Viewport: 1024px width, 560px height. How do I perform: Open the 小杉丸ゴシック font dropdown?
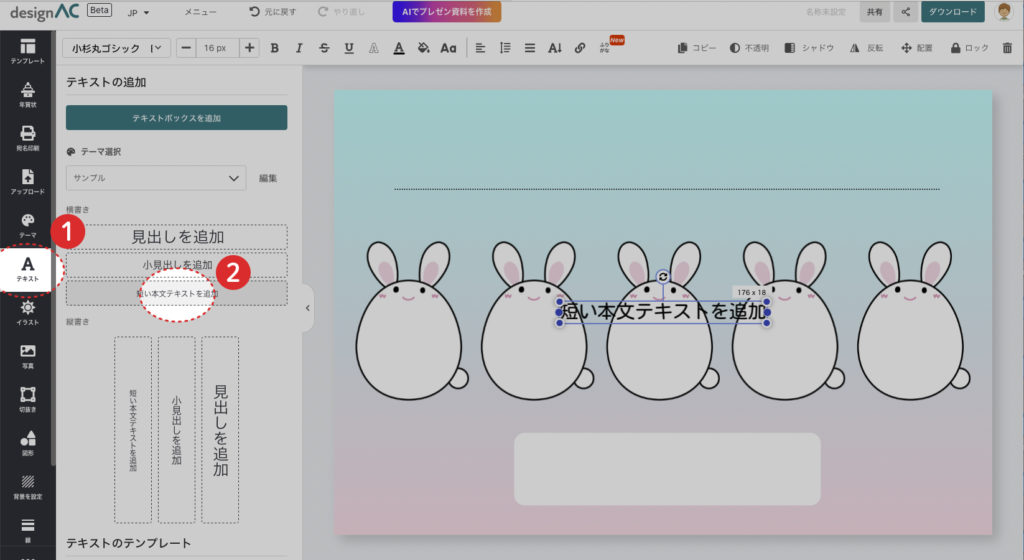(x=116, y=48)
